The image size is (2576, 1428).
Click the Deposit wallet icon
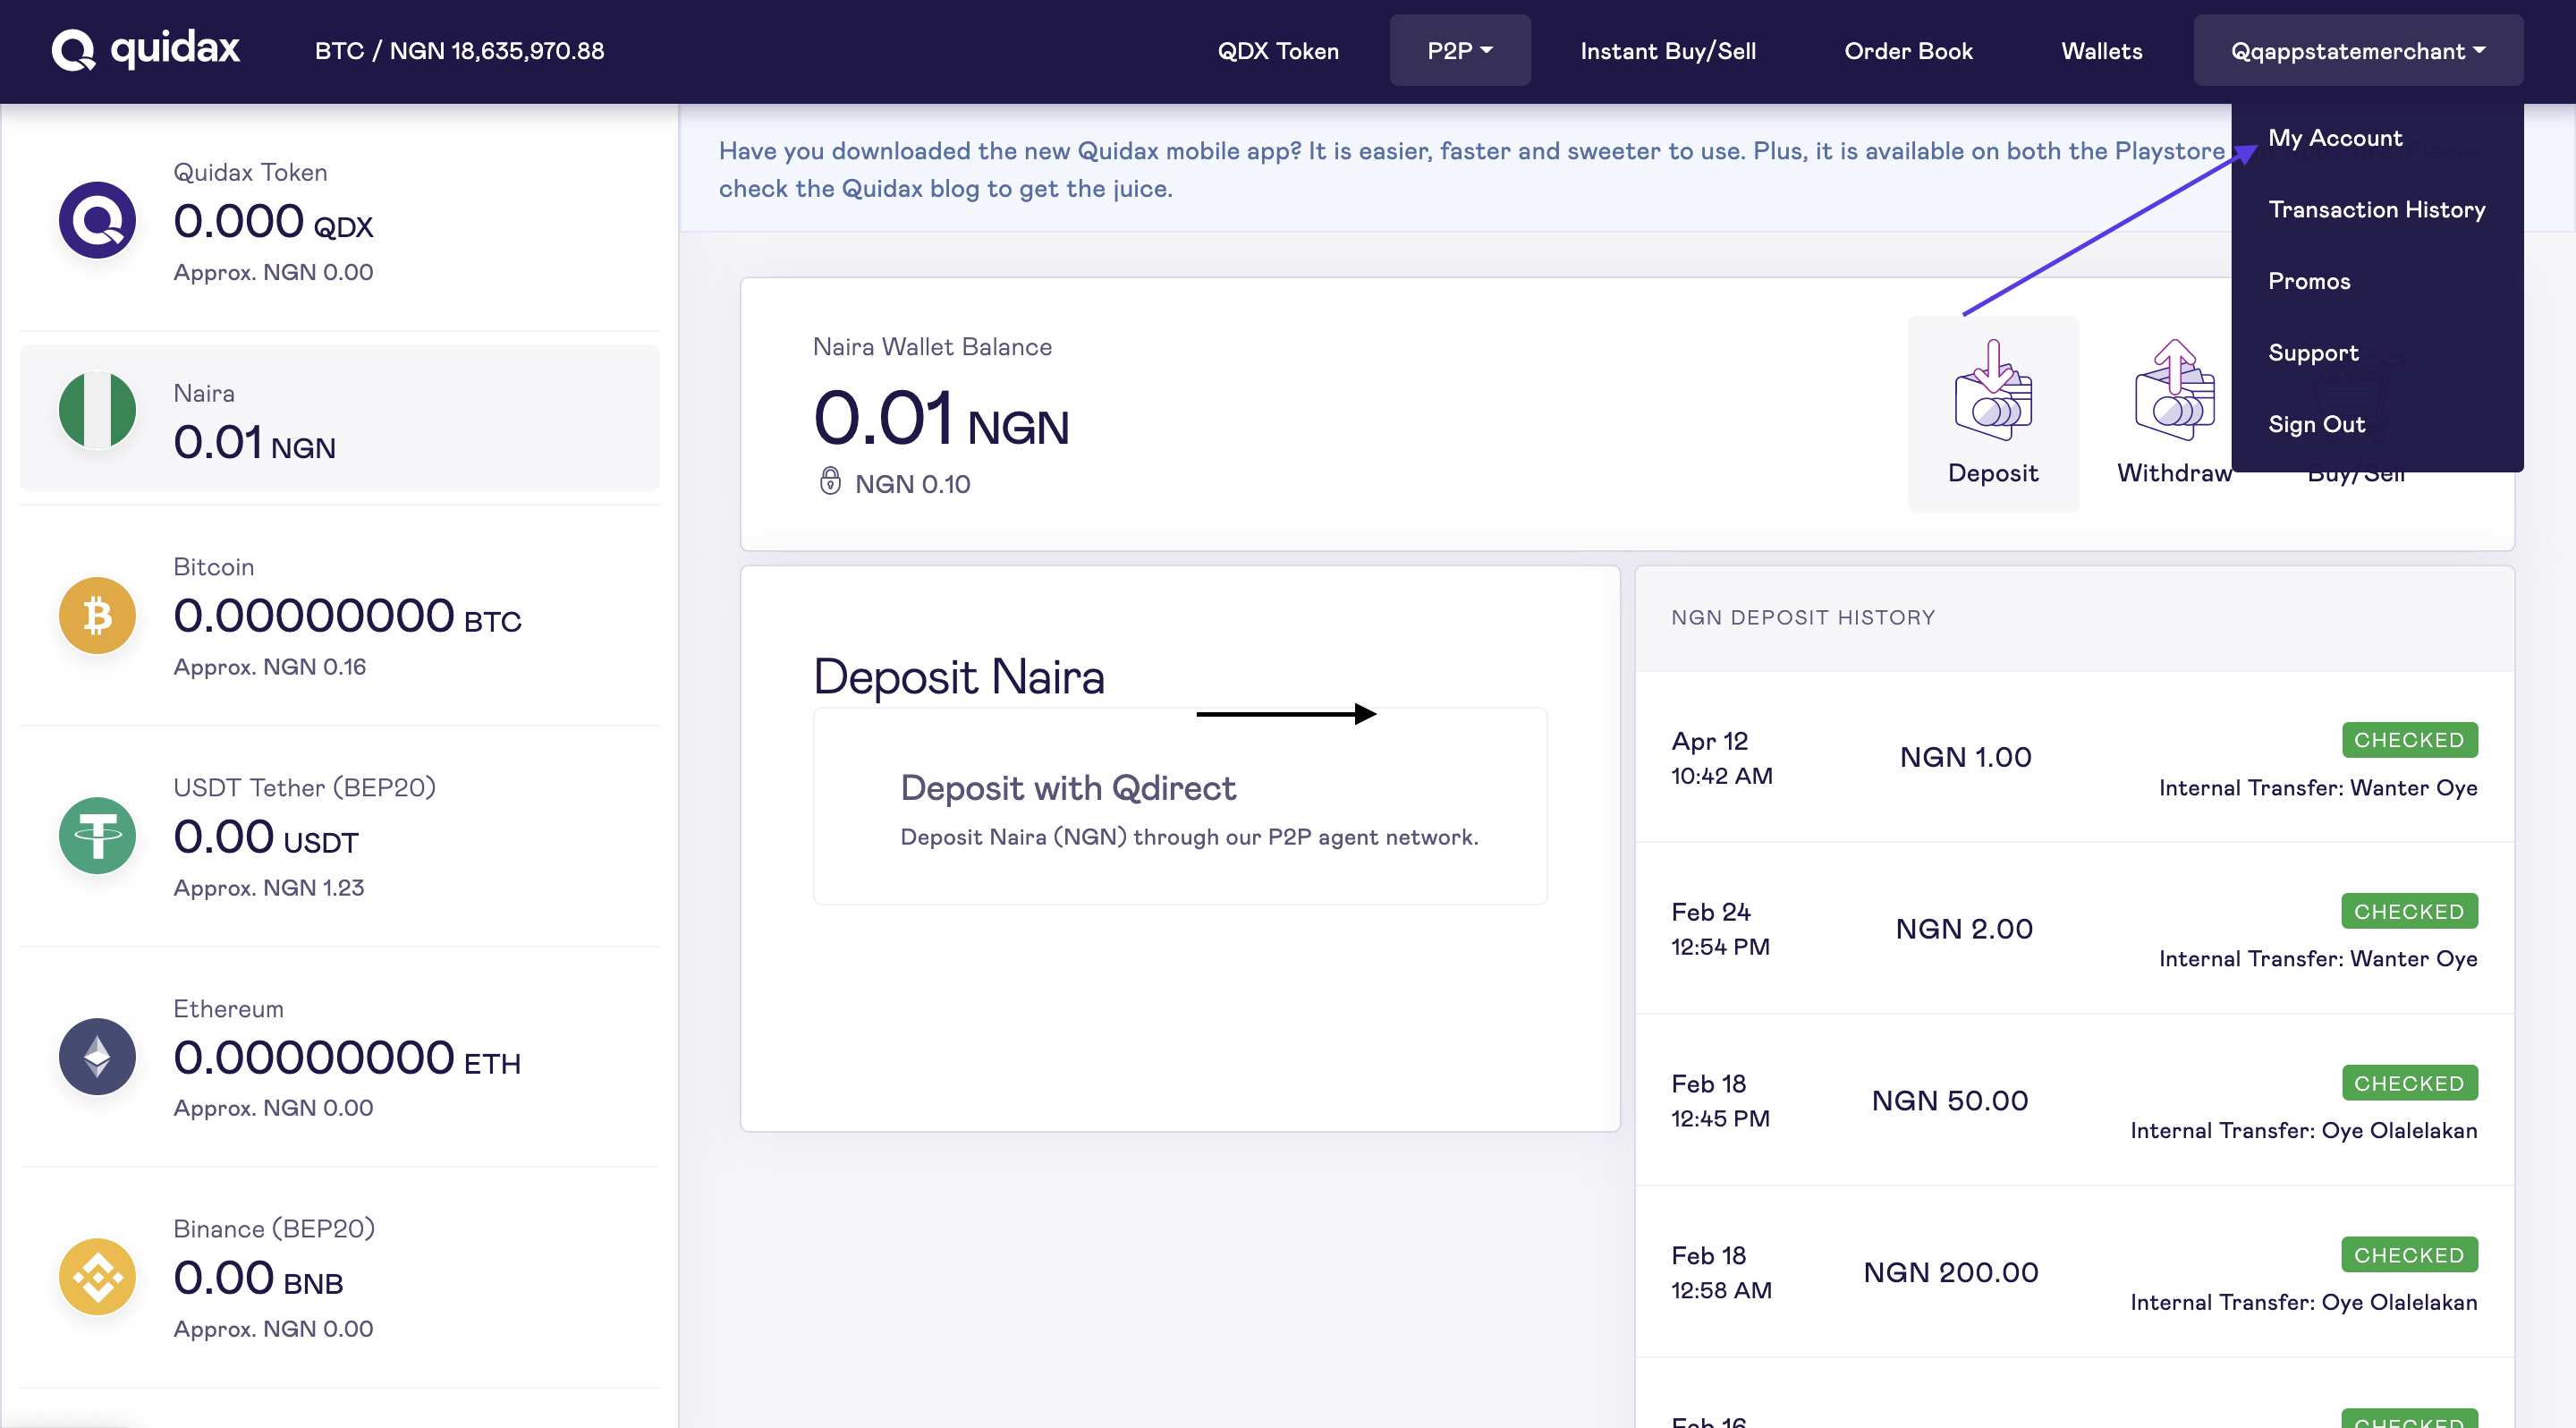(x=1992, y=391)
